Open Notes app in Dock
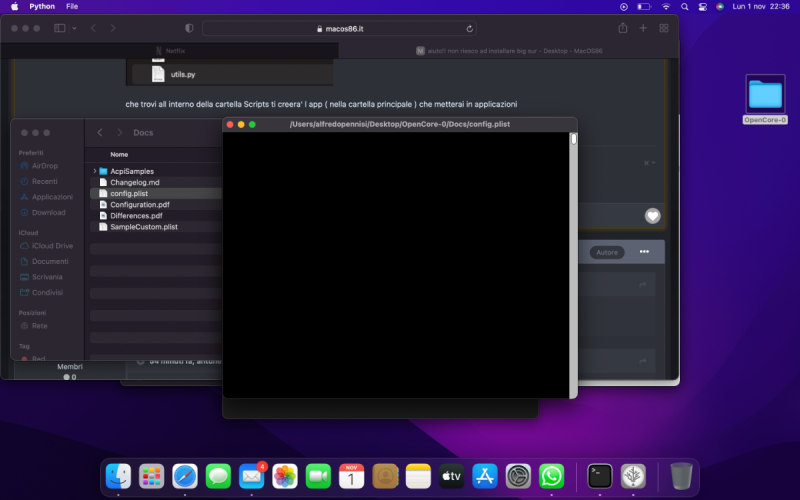Screen dimensions: 800x500 click(x=418, y=476)
